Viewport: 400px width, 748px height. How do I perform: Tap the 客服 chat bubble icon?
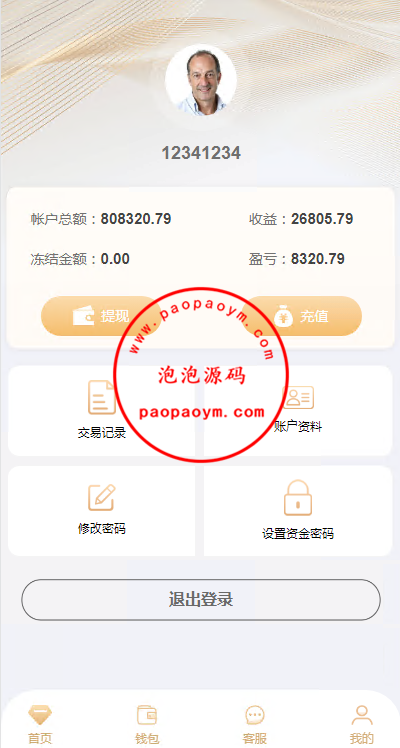click(255, 715)
